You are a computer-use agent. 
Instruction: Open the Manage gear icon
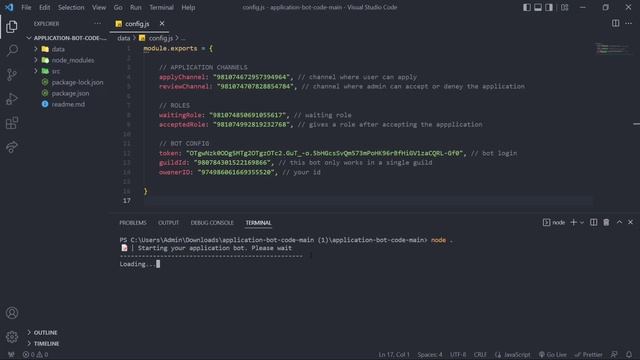coord(12,337)
